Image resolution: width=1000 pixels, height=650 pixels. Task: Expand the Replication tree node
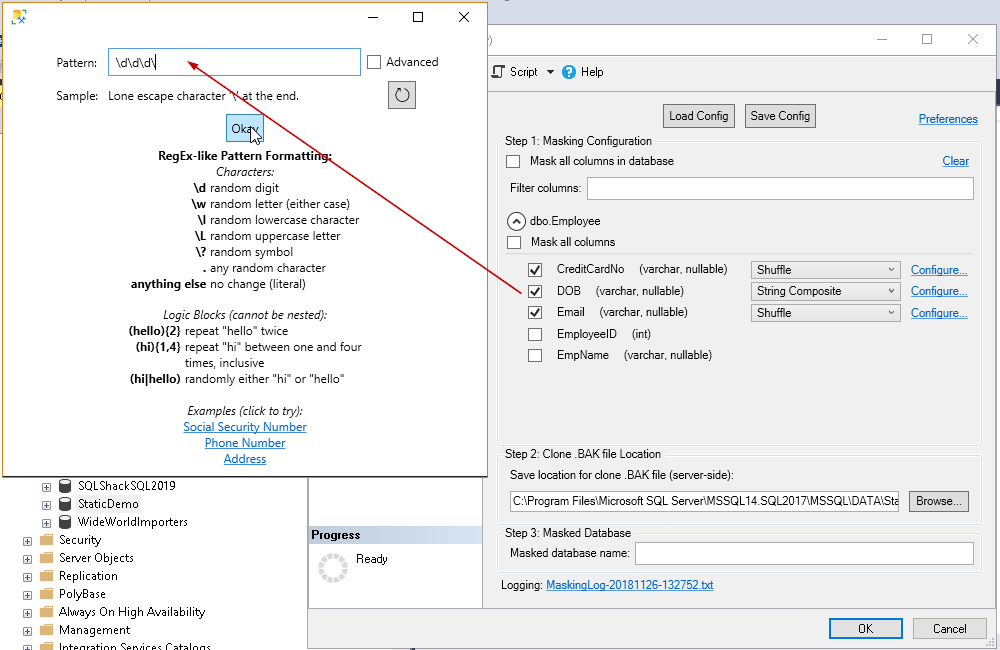(27, 577)
